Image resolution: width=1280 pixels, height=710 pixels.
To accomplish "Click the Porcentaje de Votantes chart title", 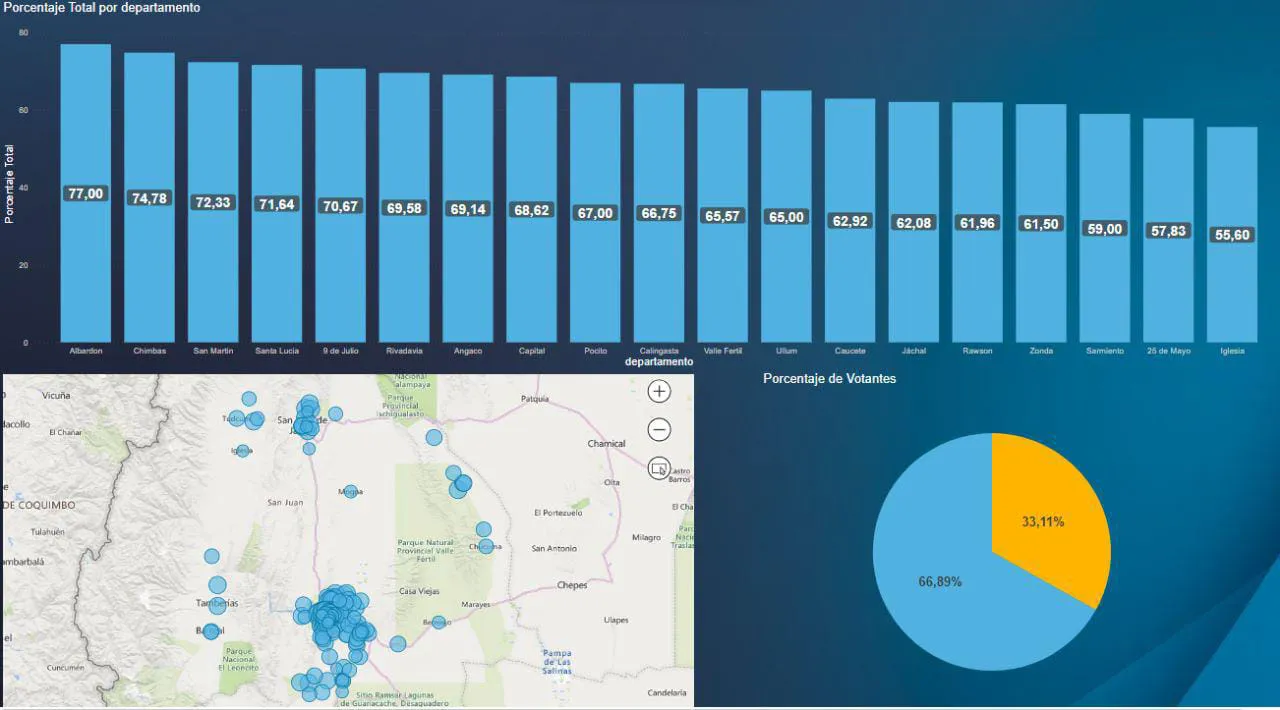I will (829, 379).
